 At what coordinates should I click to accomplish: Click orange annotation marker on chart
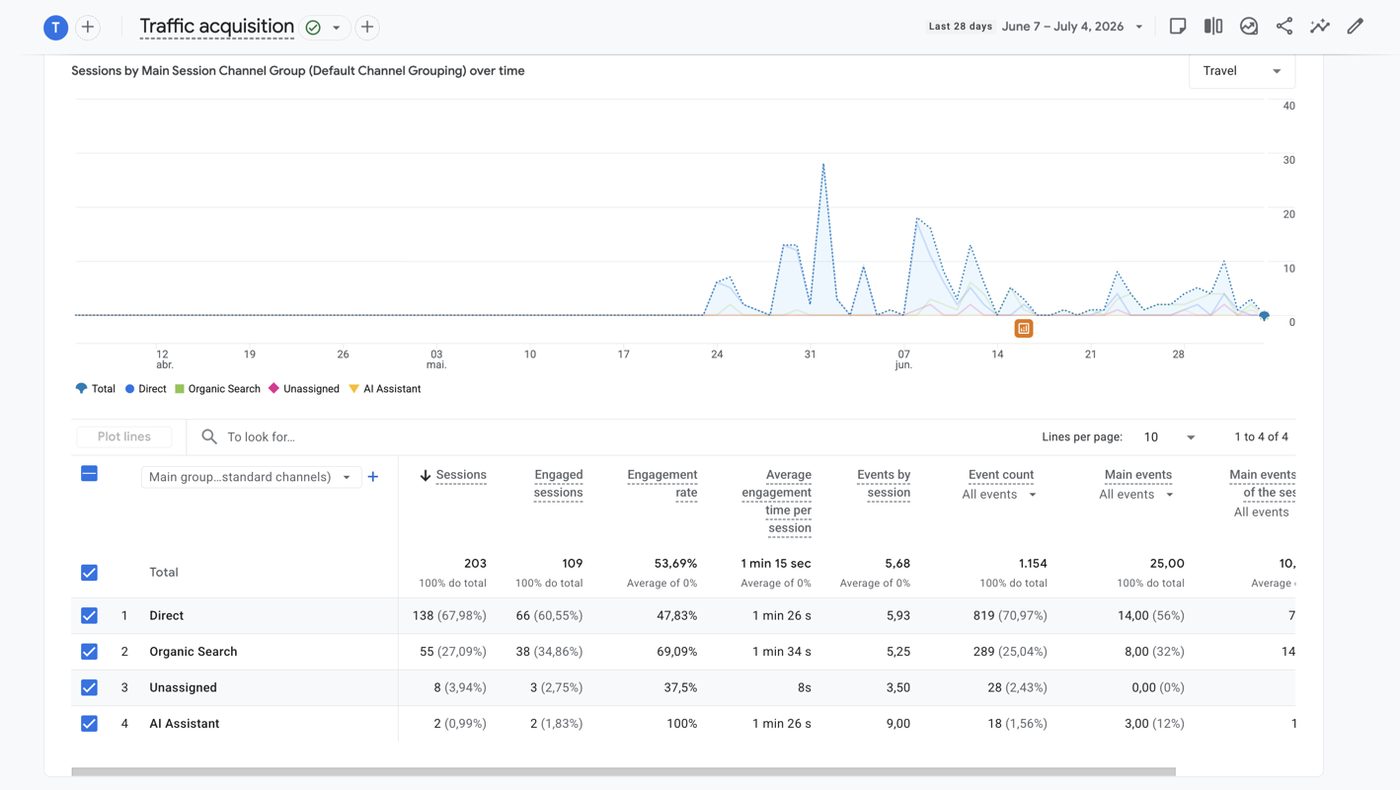pyautogui.click(x=1023, y=328)
